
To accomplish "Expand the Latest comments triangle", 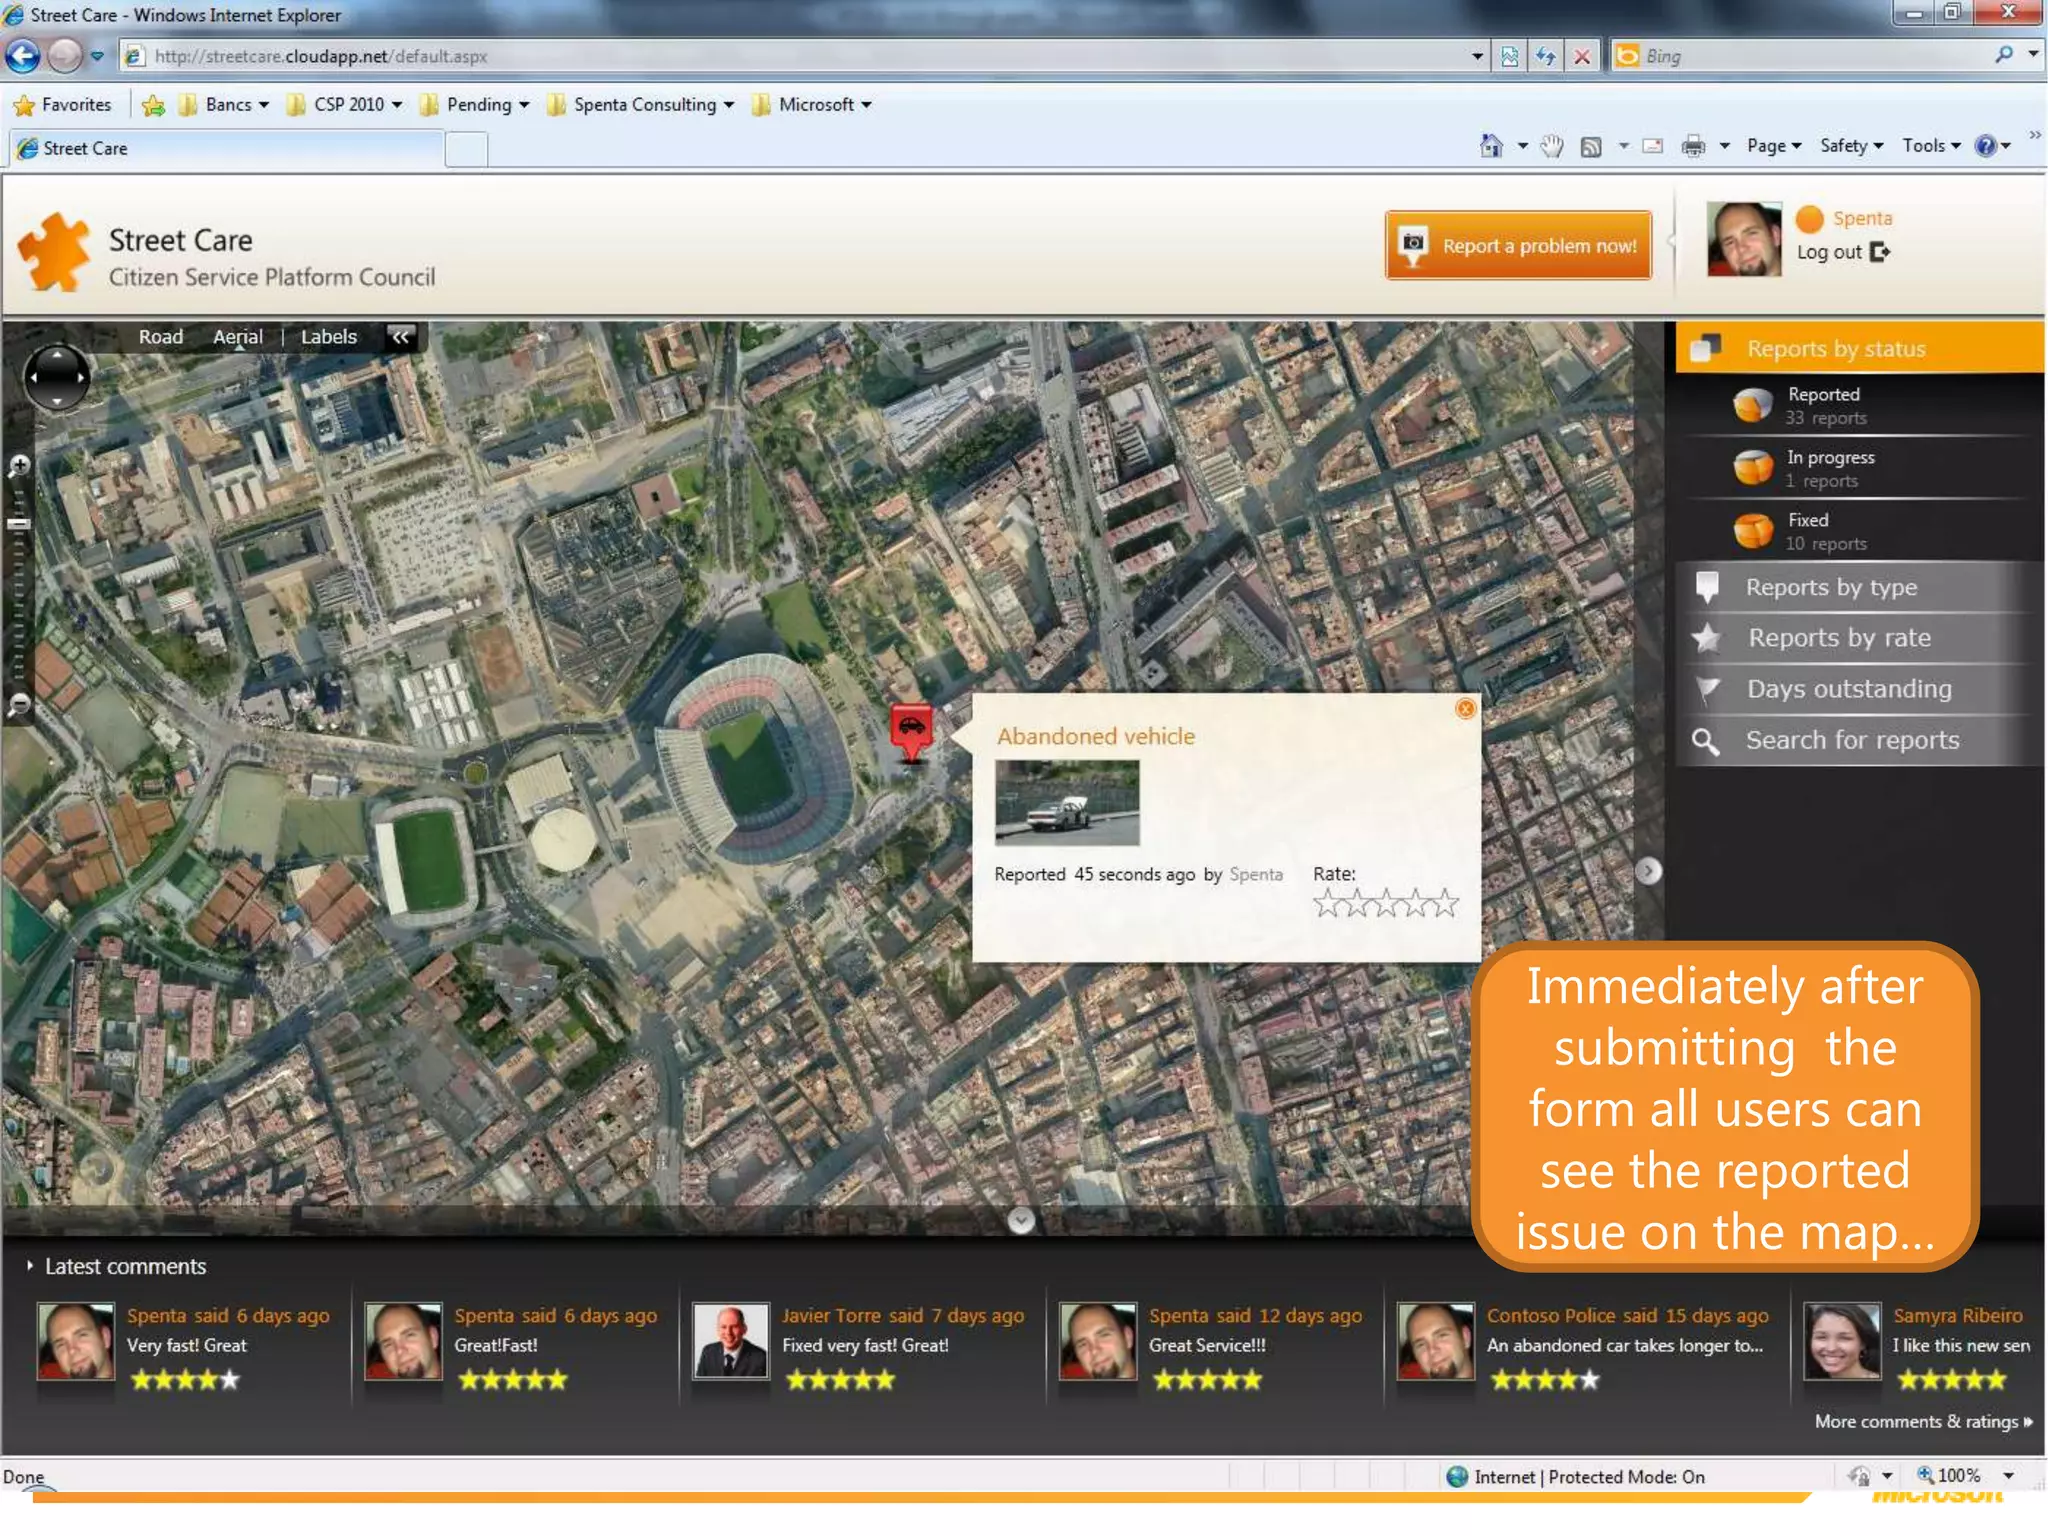I will tap(30, 1266).
